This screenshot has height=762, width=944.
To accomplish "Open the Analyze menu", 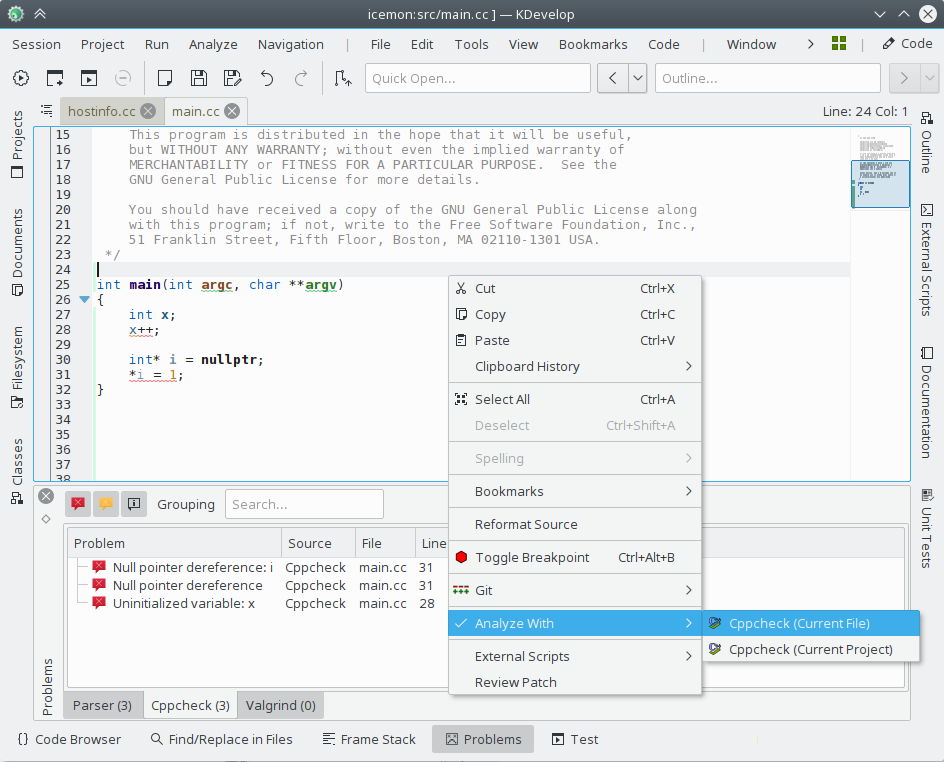I will point(213,44).
